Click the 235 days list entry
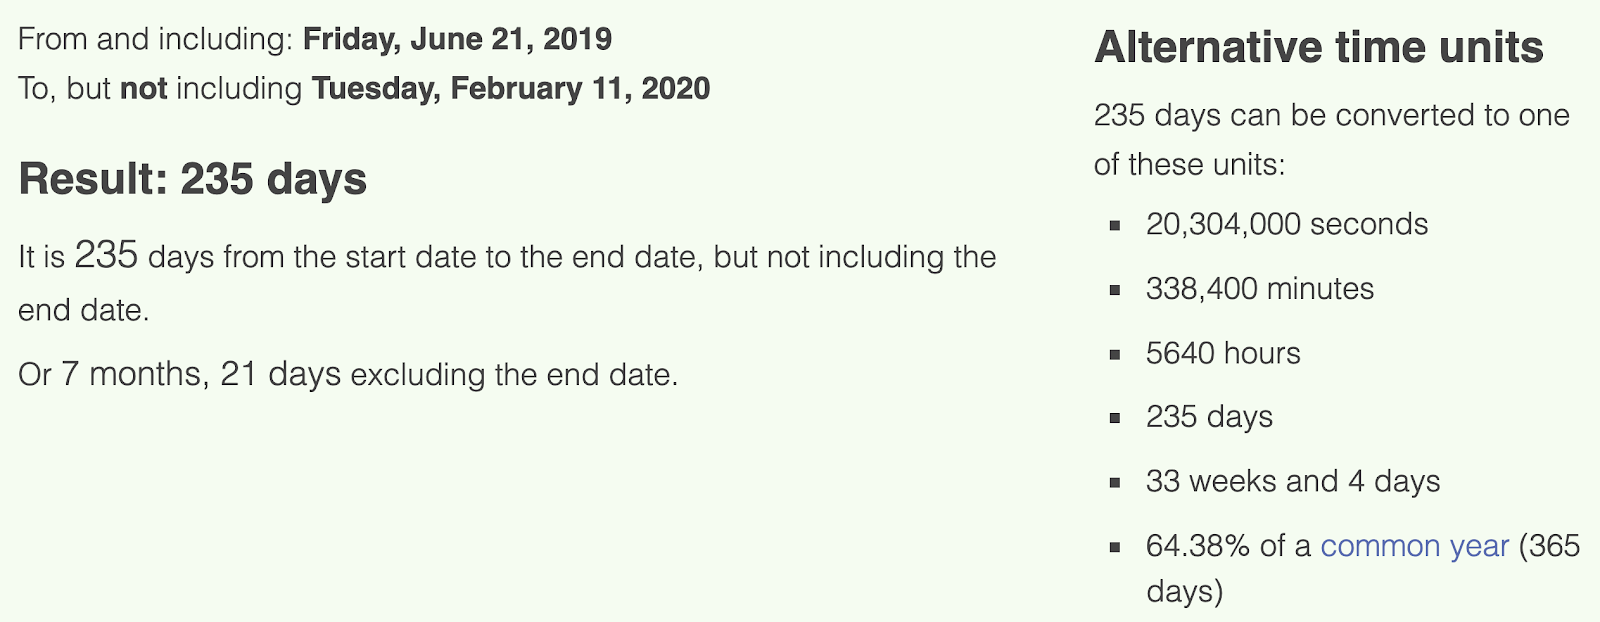This screenshot has width=1600, height=622. point(1209,417)
